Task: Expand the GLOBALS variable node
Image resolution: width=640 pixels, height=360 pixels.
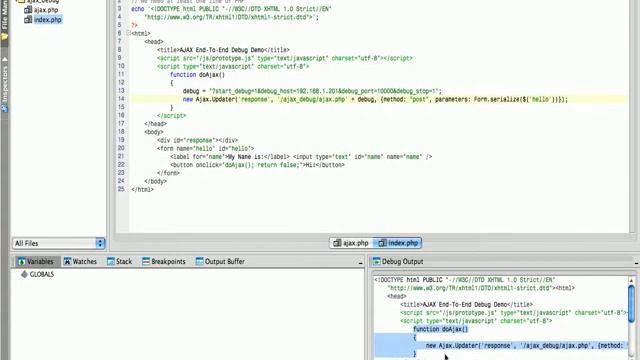Action: [x=38, y=274]
